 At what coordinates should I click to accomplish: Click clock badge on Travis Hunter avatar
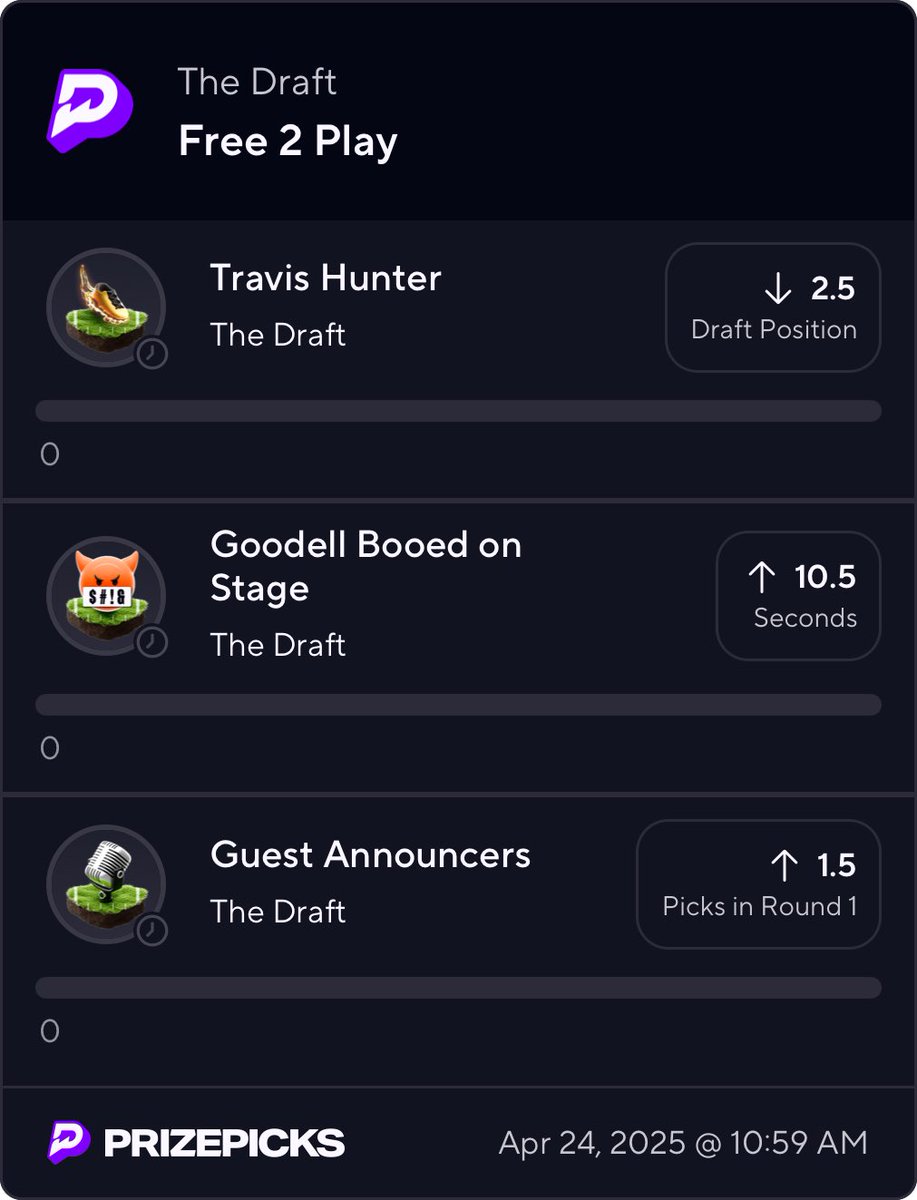tap(152, 353)
